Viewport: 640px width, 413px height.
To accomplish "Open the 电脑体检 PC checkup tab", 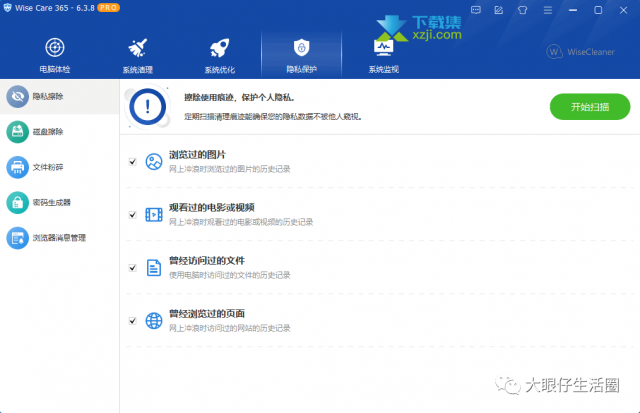I will tap(55, 55).
